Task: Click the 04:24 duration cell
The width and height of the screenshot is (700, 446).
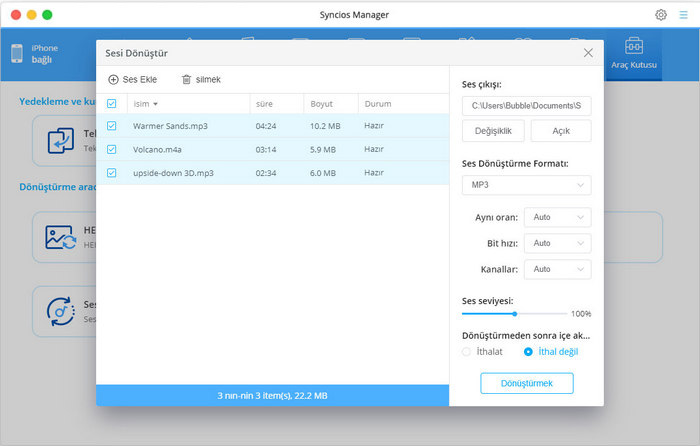Action: point(266,126)
